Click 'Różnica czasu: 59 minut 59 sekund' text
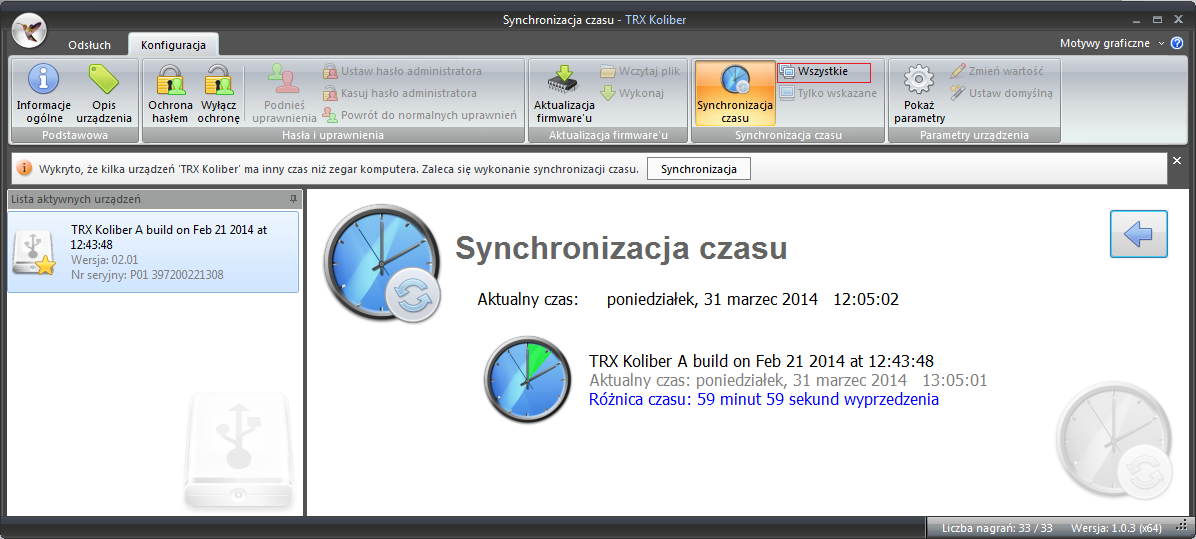Image resolution: width=1196 pixels, height=539 pixels. point(764,399)
